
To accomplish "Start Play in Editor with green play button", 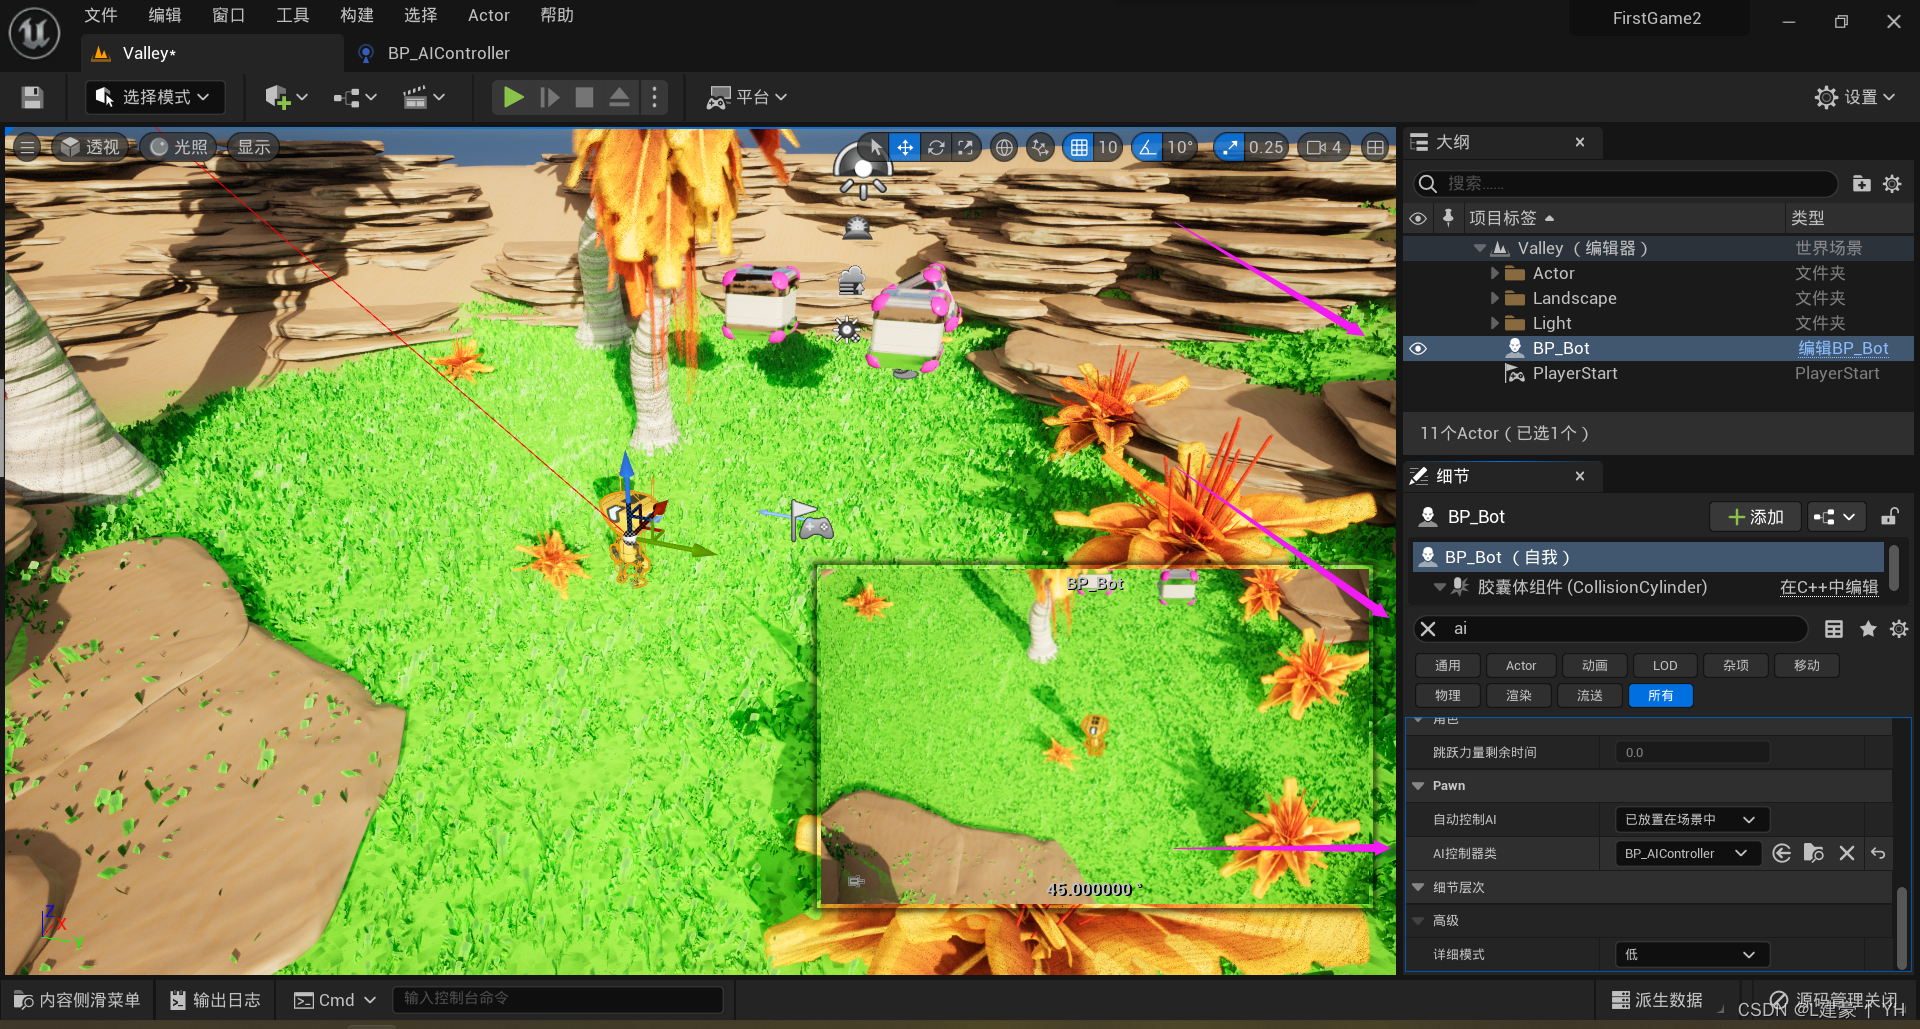I will coord(513,97).
